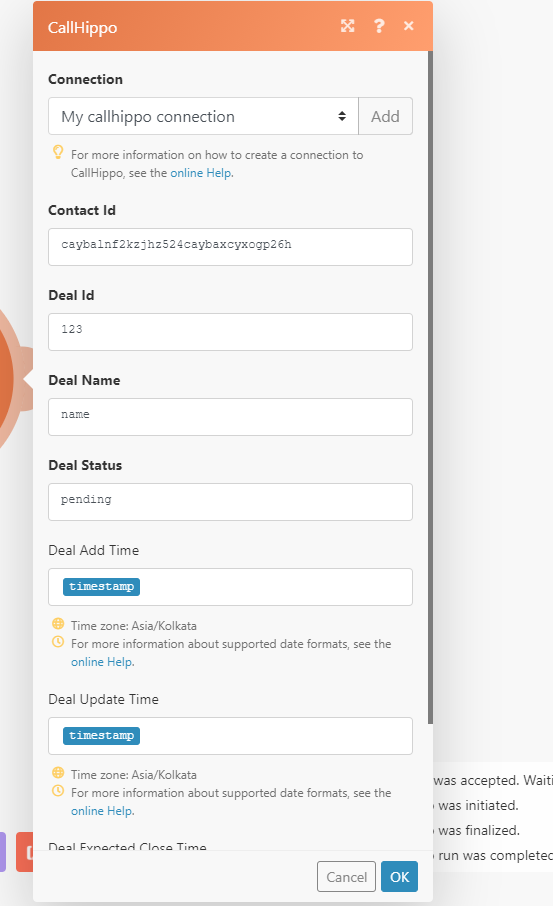Screen dimensions: 553x906
Task: Click clock icon under Deal Update Time
Action: pos(58,790)
